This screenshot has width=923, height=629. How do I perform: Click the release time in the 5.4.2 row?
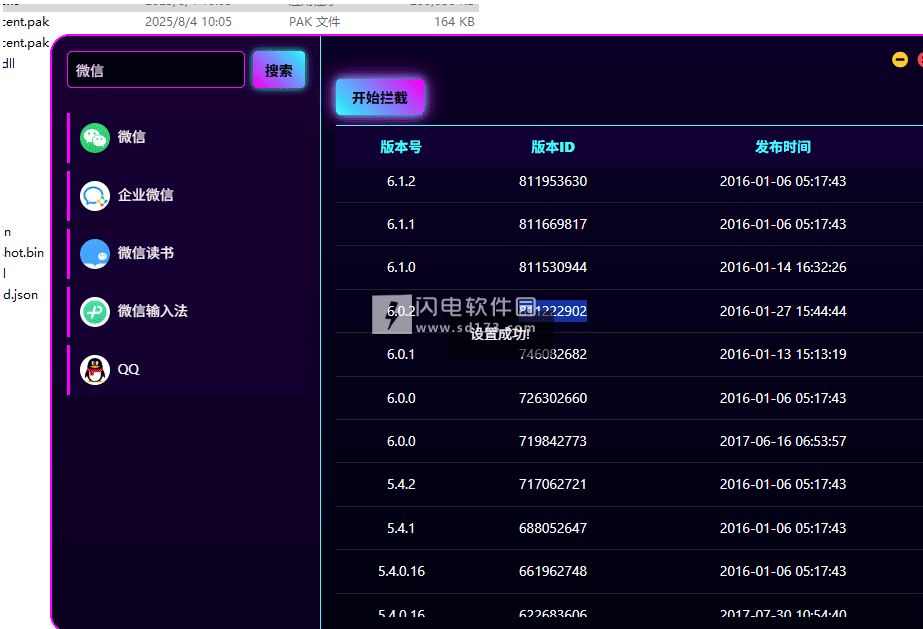point(783,484)
